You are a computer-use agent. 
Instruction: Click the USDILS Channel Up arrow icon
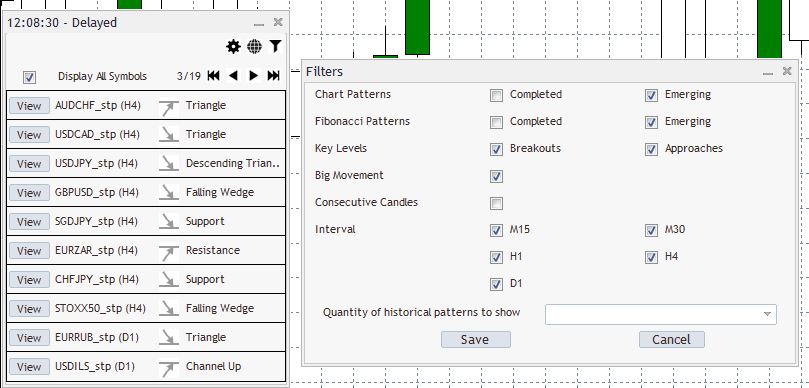169,367
